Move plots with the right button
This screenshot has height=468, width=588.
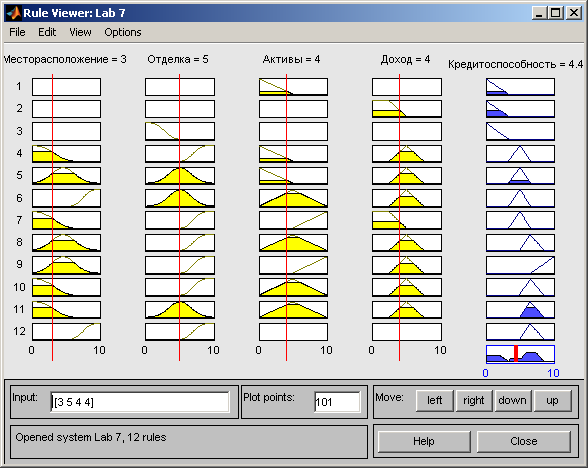474,400
